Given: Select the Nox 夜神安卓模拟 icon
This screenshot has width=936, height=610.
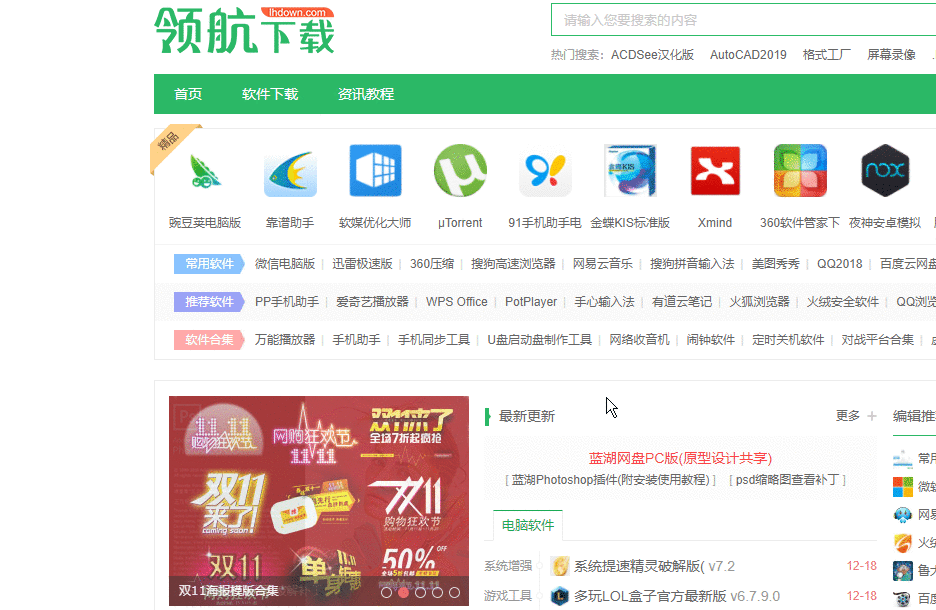Looking at the screenshot, I should (x=885, y=171).
